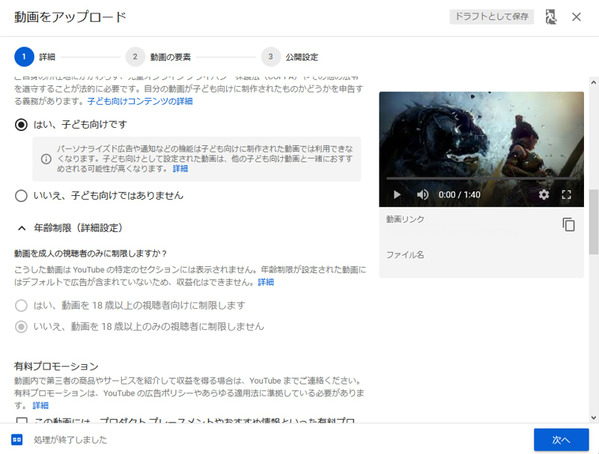
Task: Play the video preview
Action: pos(397,195)
